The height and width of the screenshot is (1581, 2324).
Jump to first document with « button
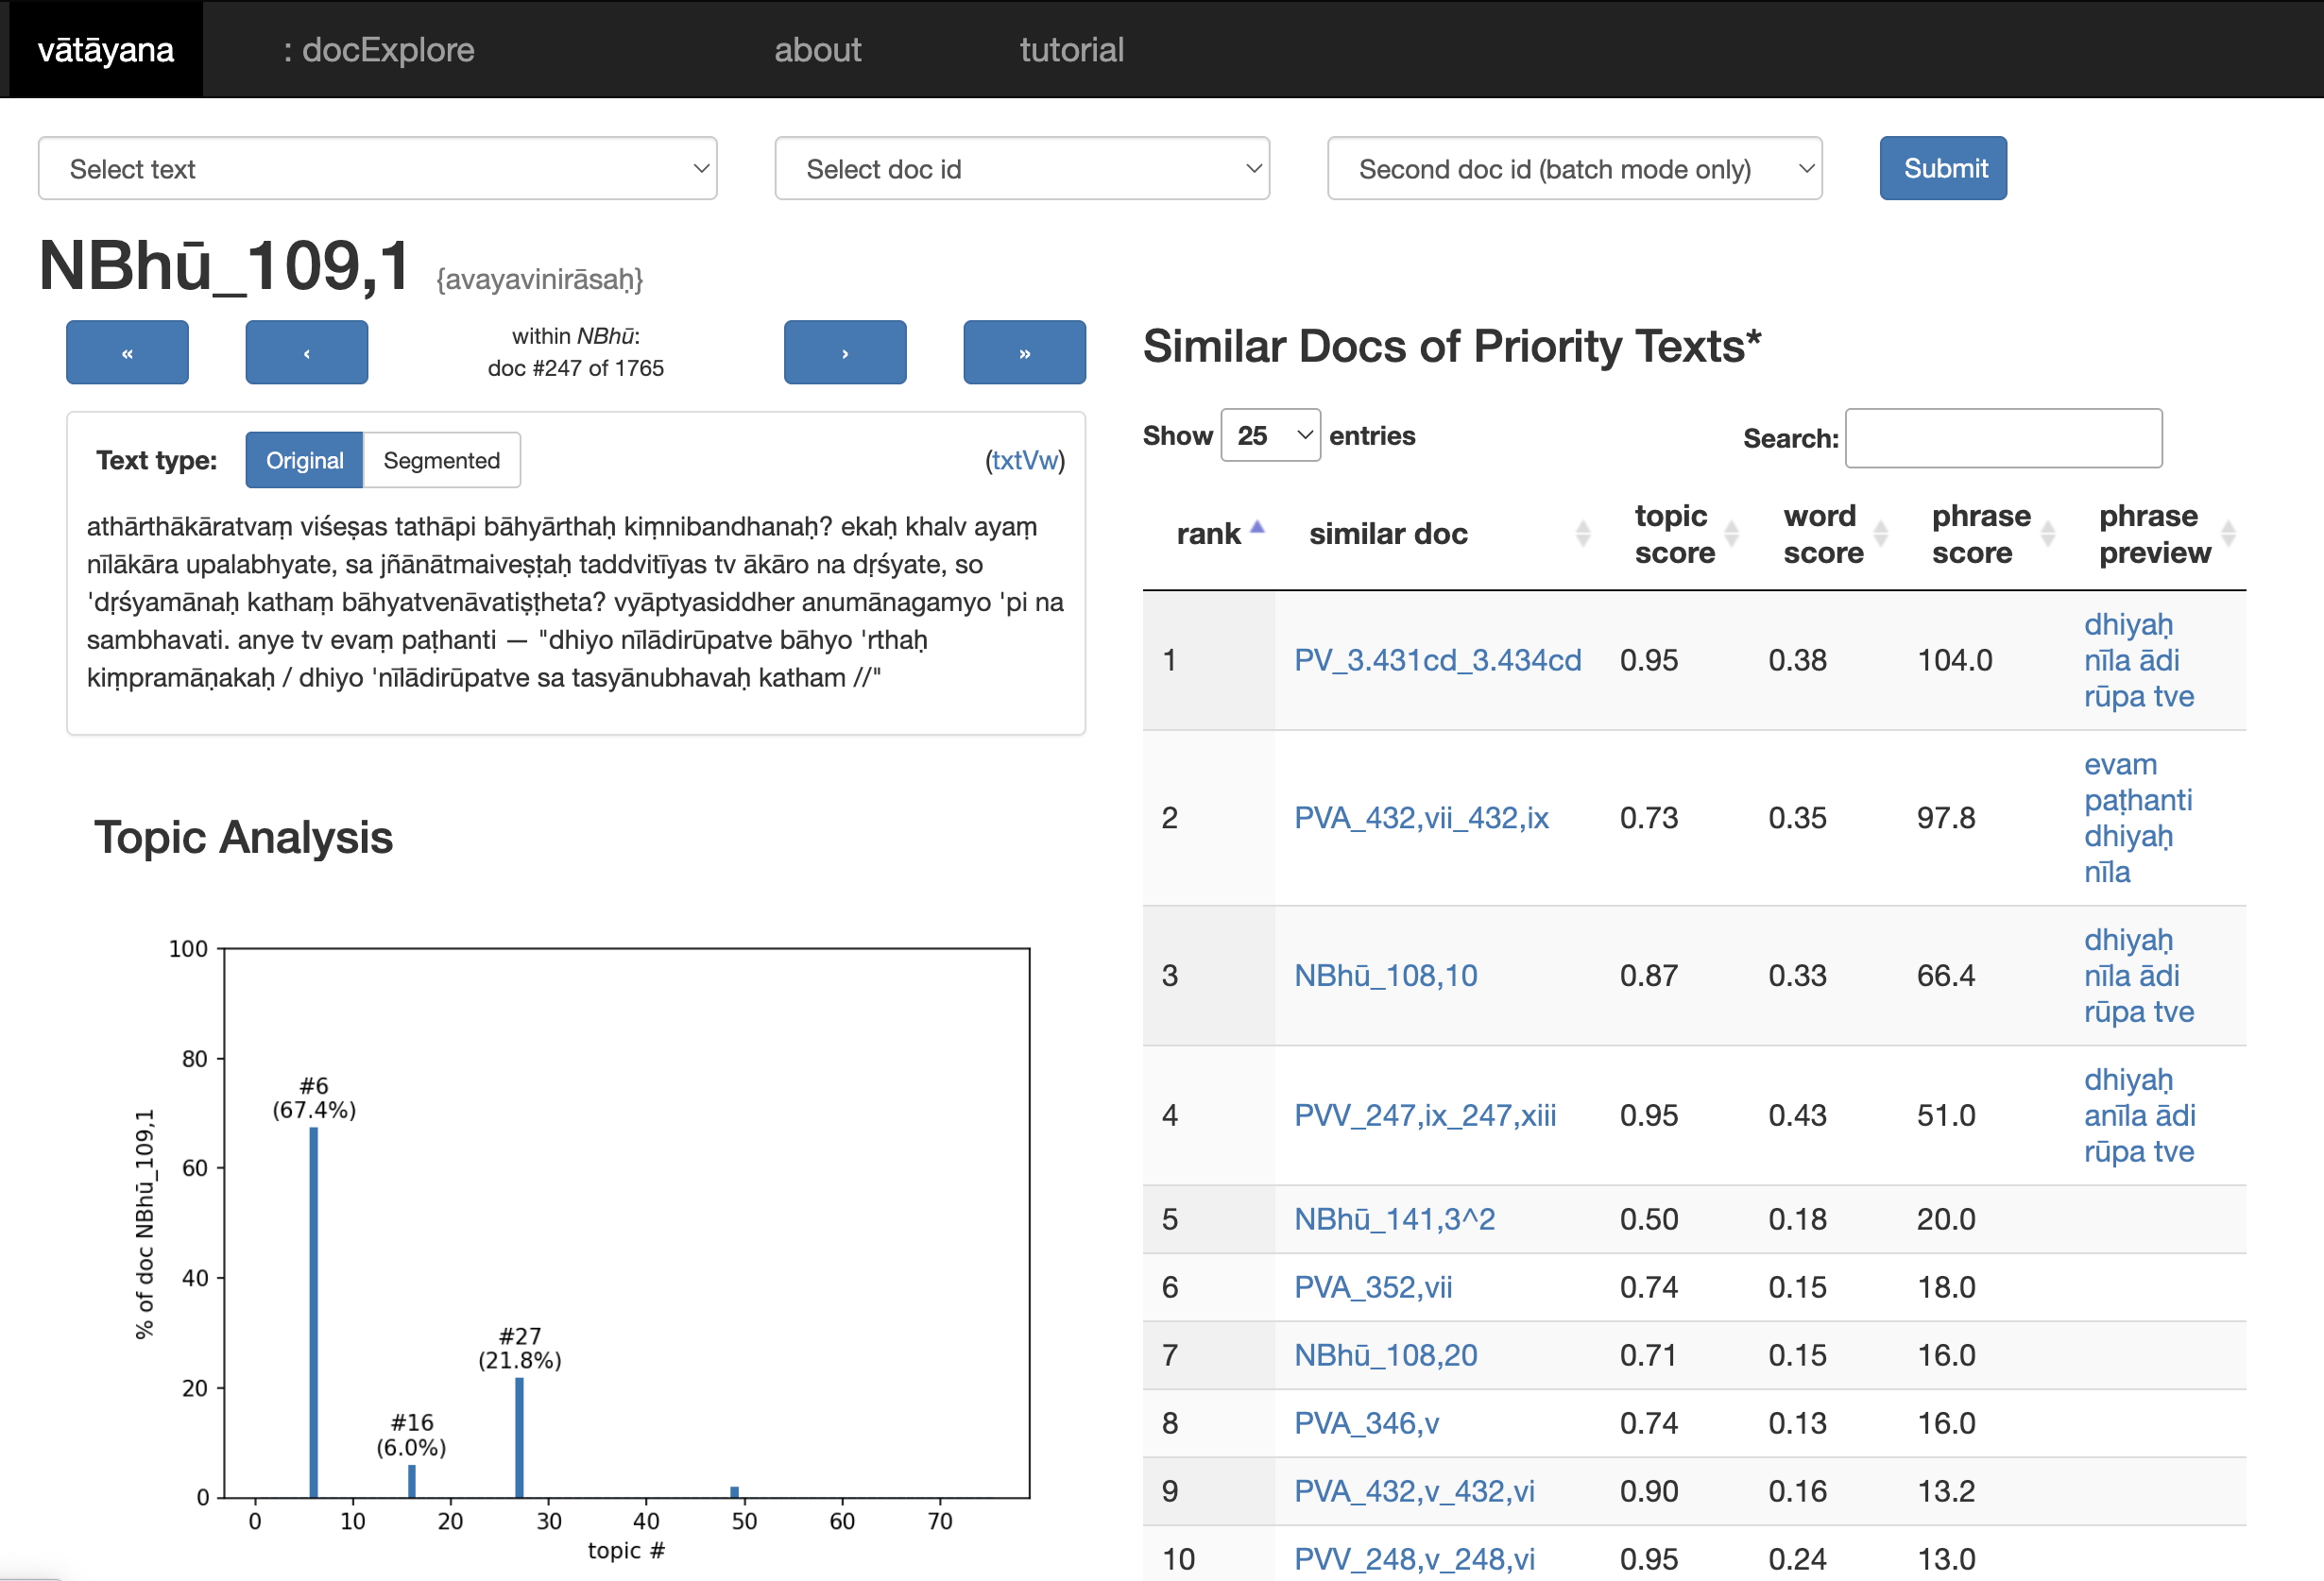(x=127, y=352)
